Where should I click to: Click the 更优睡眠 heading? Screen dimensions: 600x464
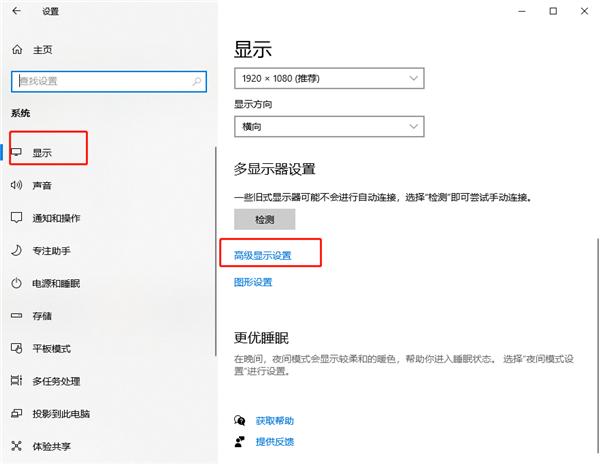pyautogui.click(x=261, y=338)
